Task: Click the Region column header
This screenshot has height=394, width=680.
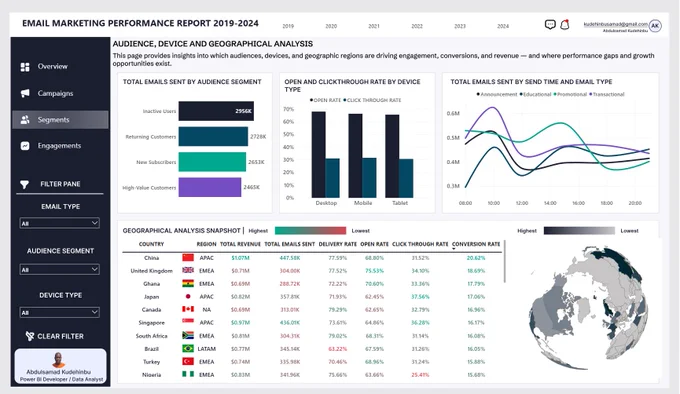Action: click(x=206, y=244)
